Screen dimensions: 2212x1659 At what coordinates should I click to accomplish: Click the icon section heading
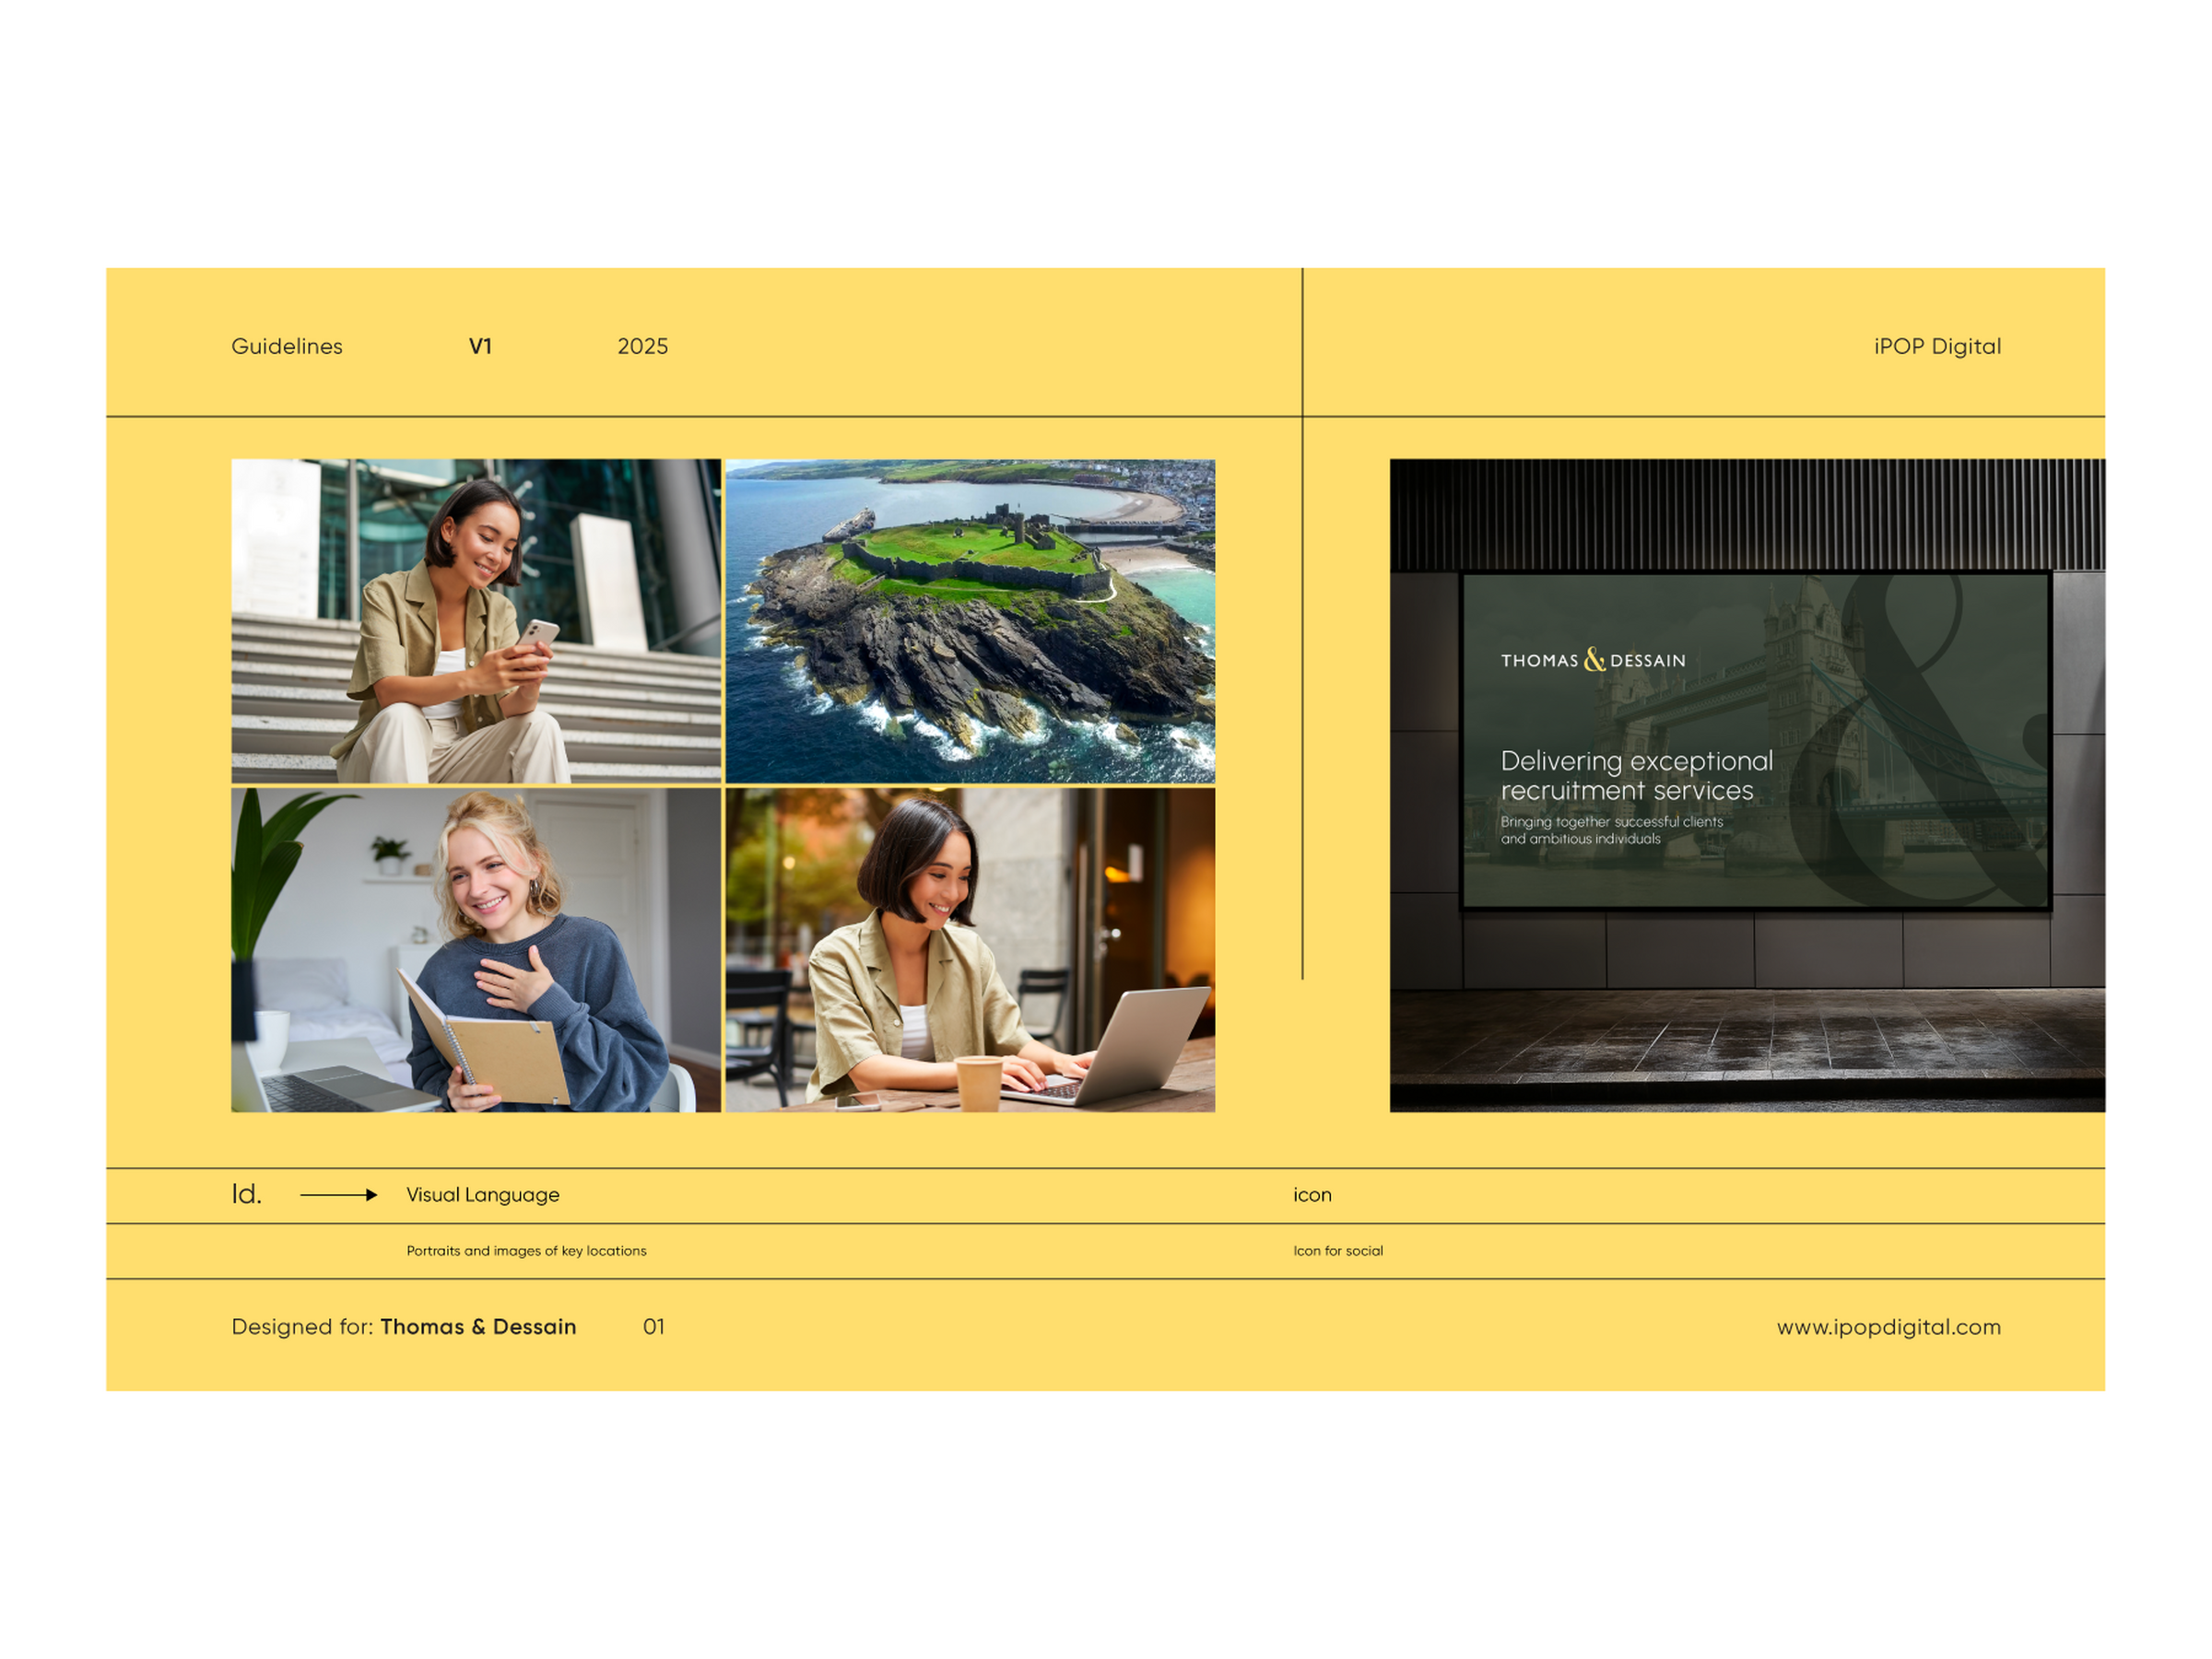[1312, 1194]
